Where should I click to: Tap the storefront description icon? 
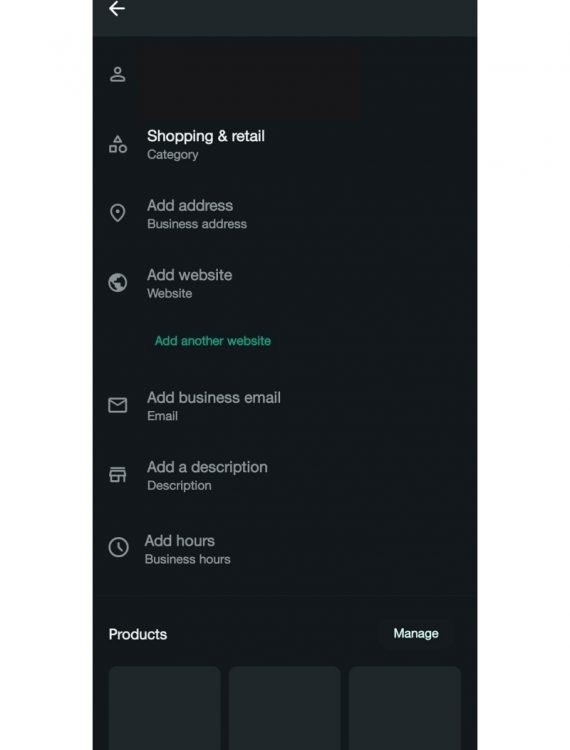click(x=118, y=474)
